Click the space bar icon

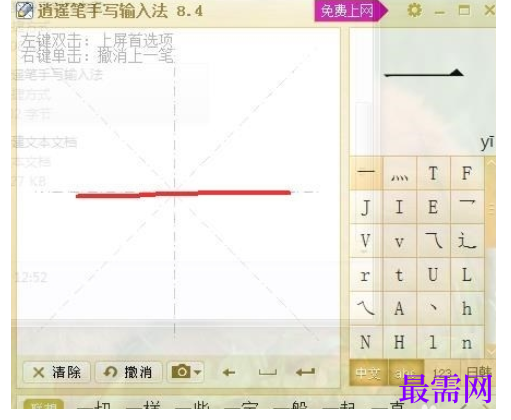[268, 372]
